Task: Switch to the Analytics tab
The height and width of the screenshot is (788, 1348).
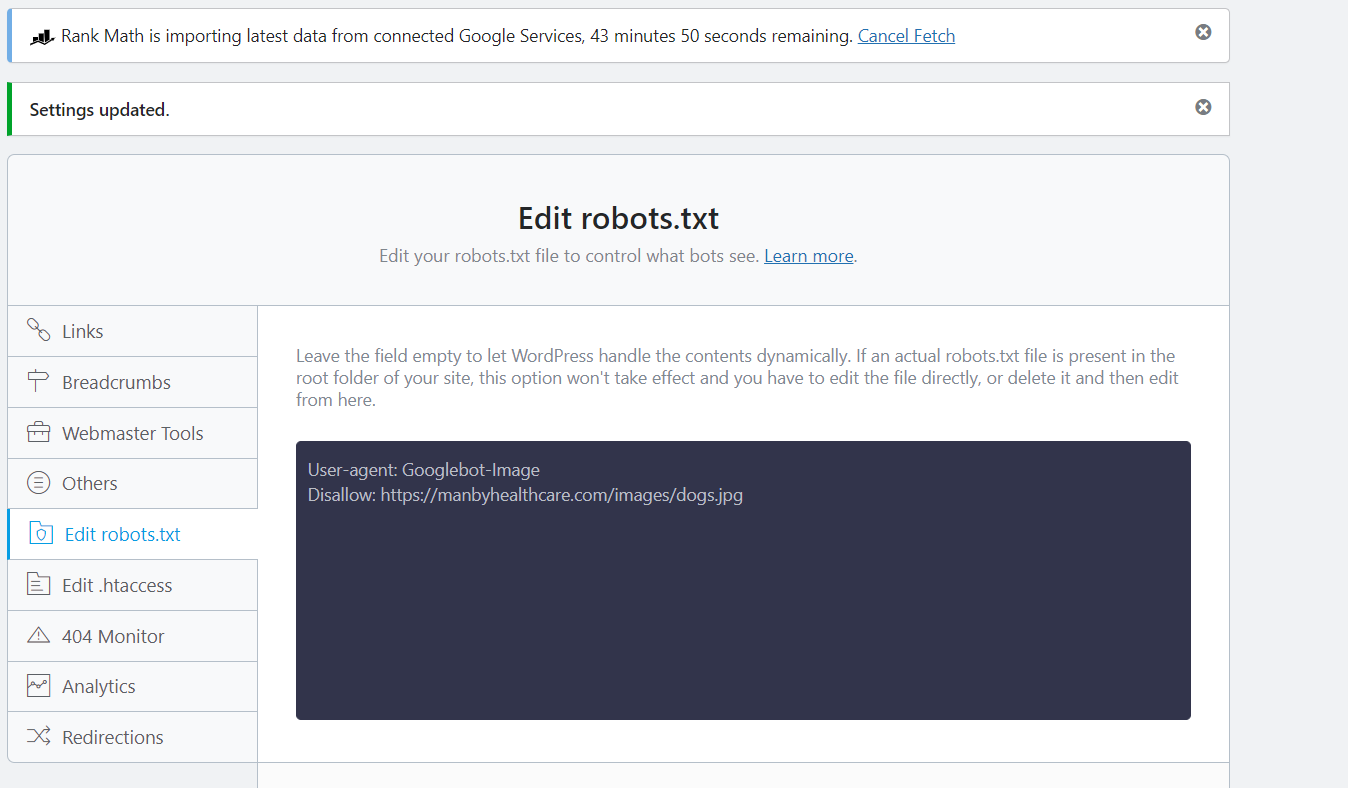Action: pos(133,686)
